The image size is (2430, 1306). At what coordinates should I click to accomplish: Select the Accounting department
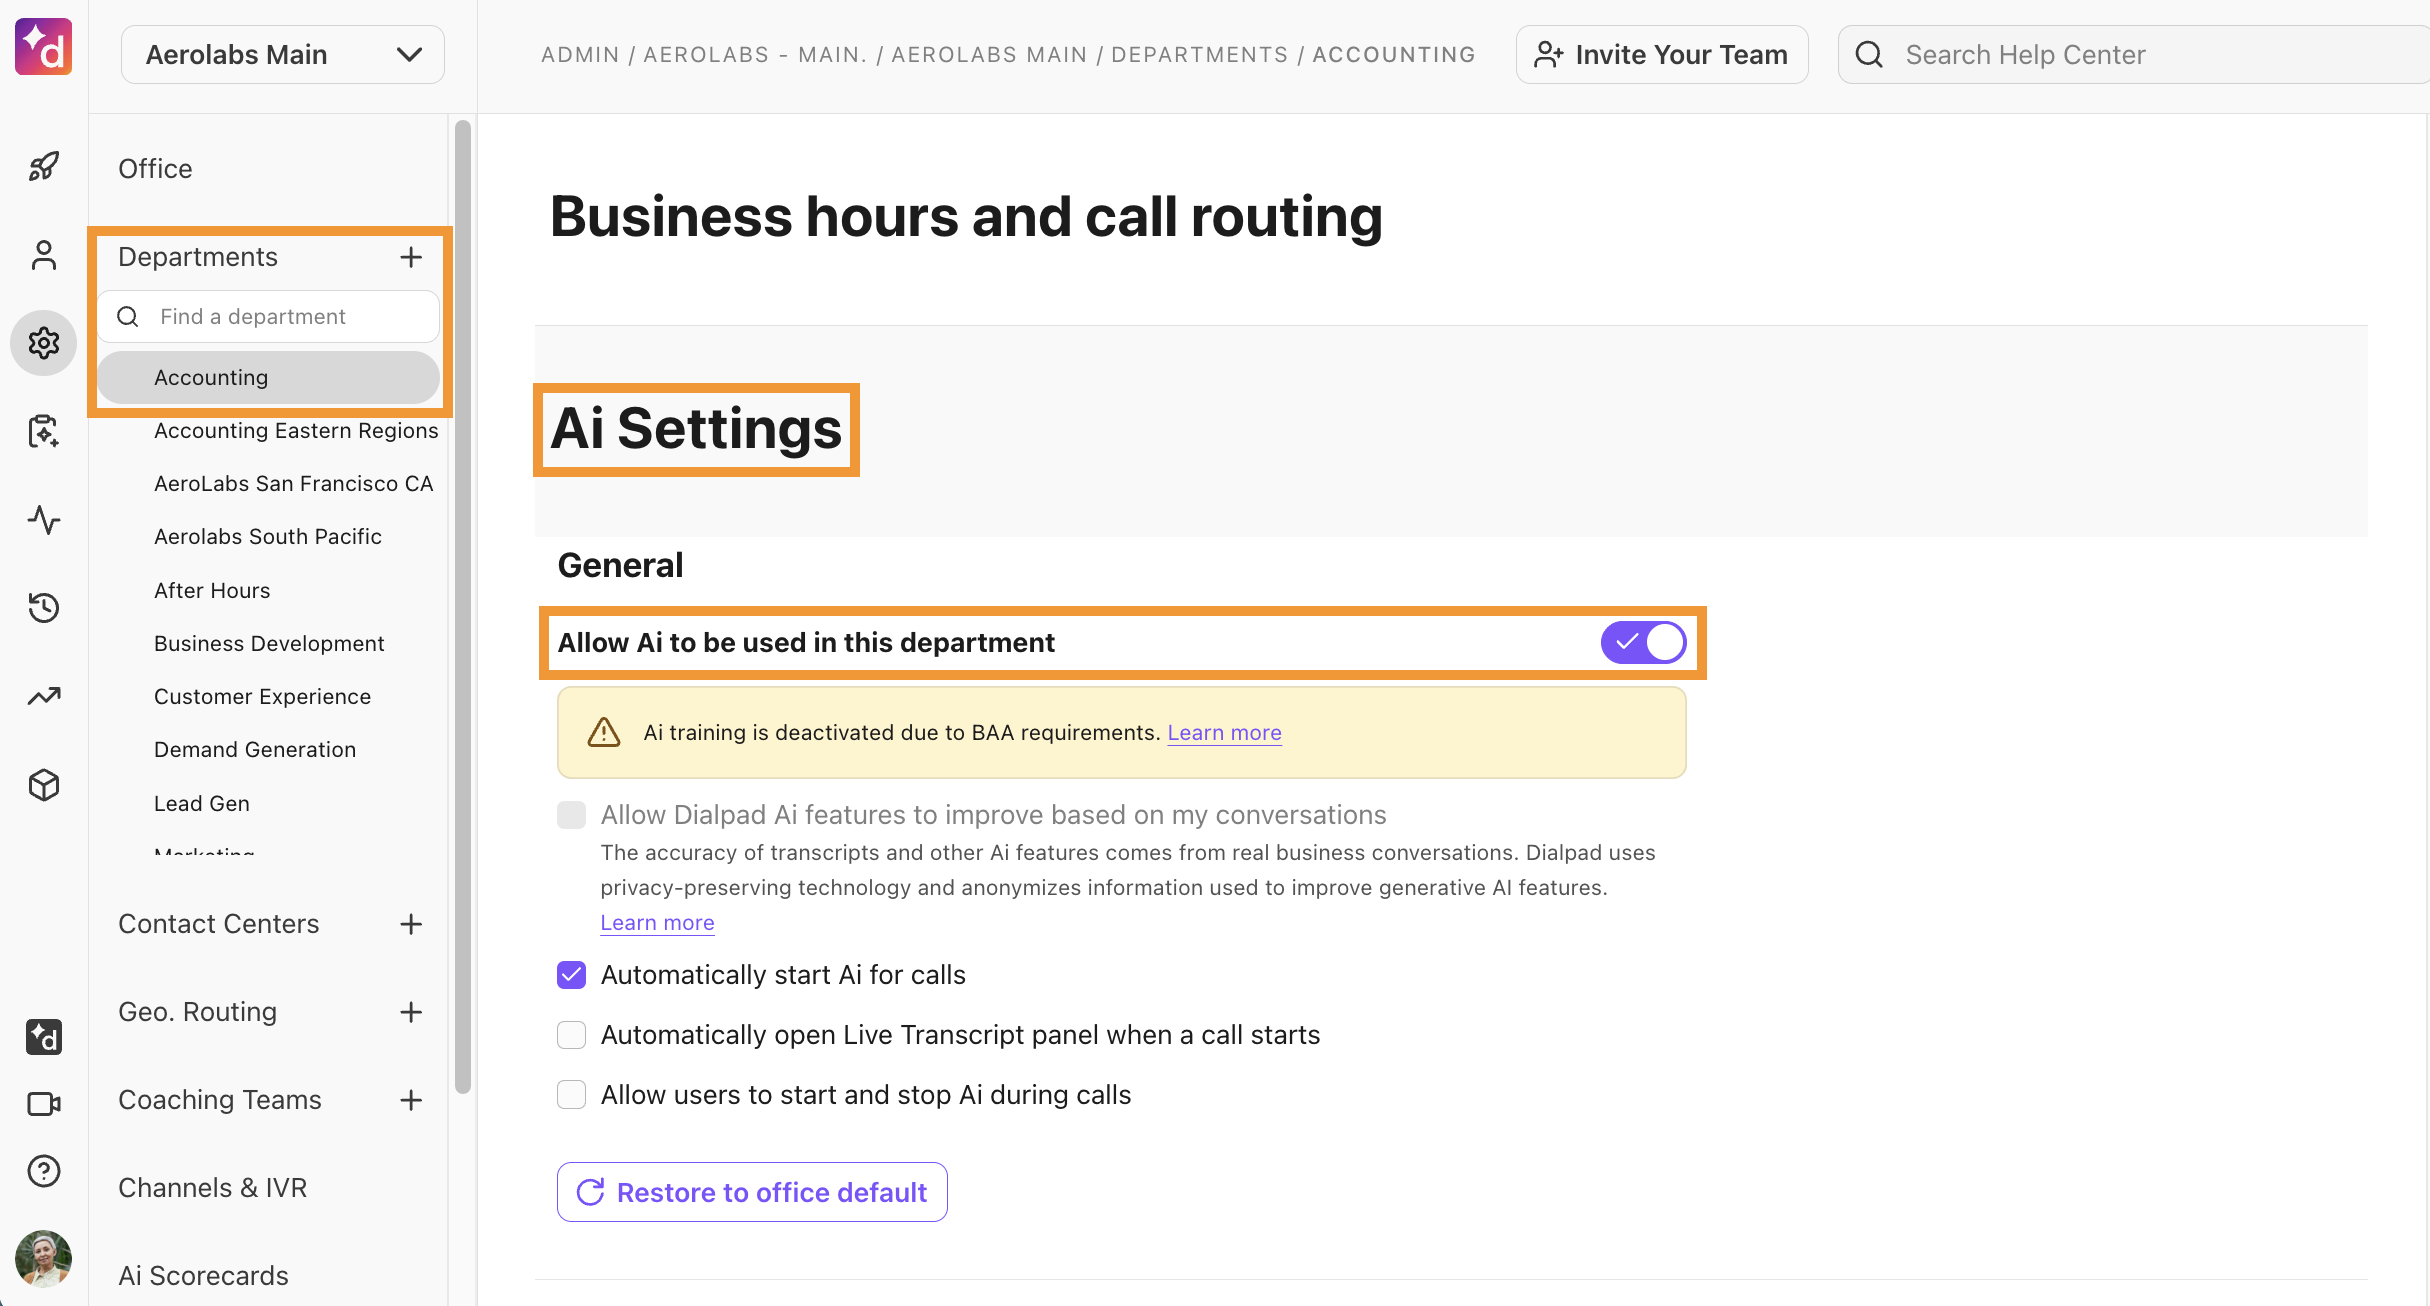268,377
